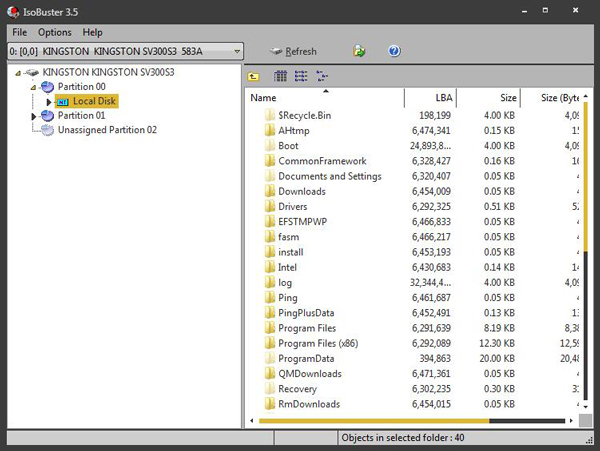Select the EFSTMPWP folder icon
The image size is (600, 451).
(270, 221)
